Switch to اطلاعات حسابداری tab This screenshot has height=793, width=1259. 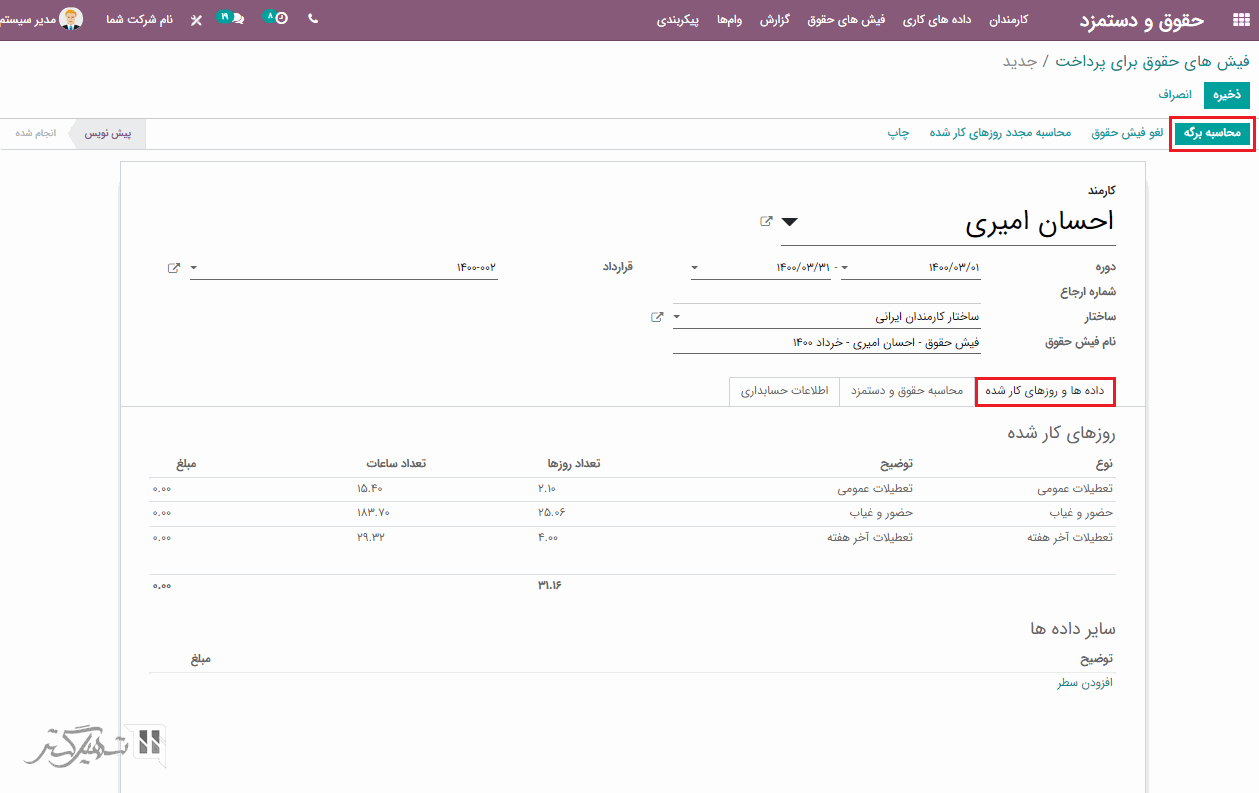pos(784,391)
